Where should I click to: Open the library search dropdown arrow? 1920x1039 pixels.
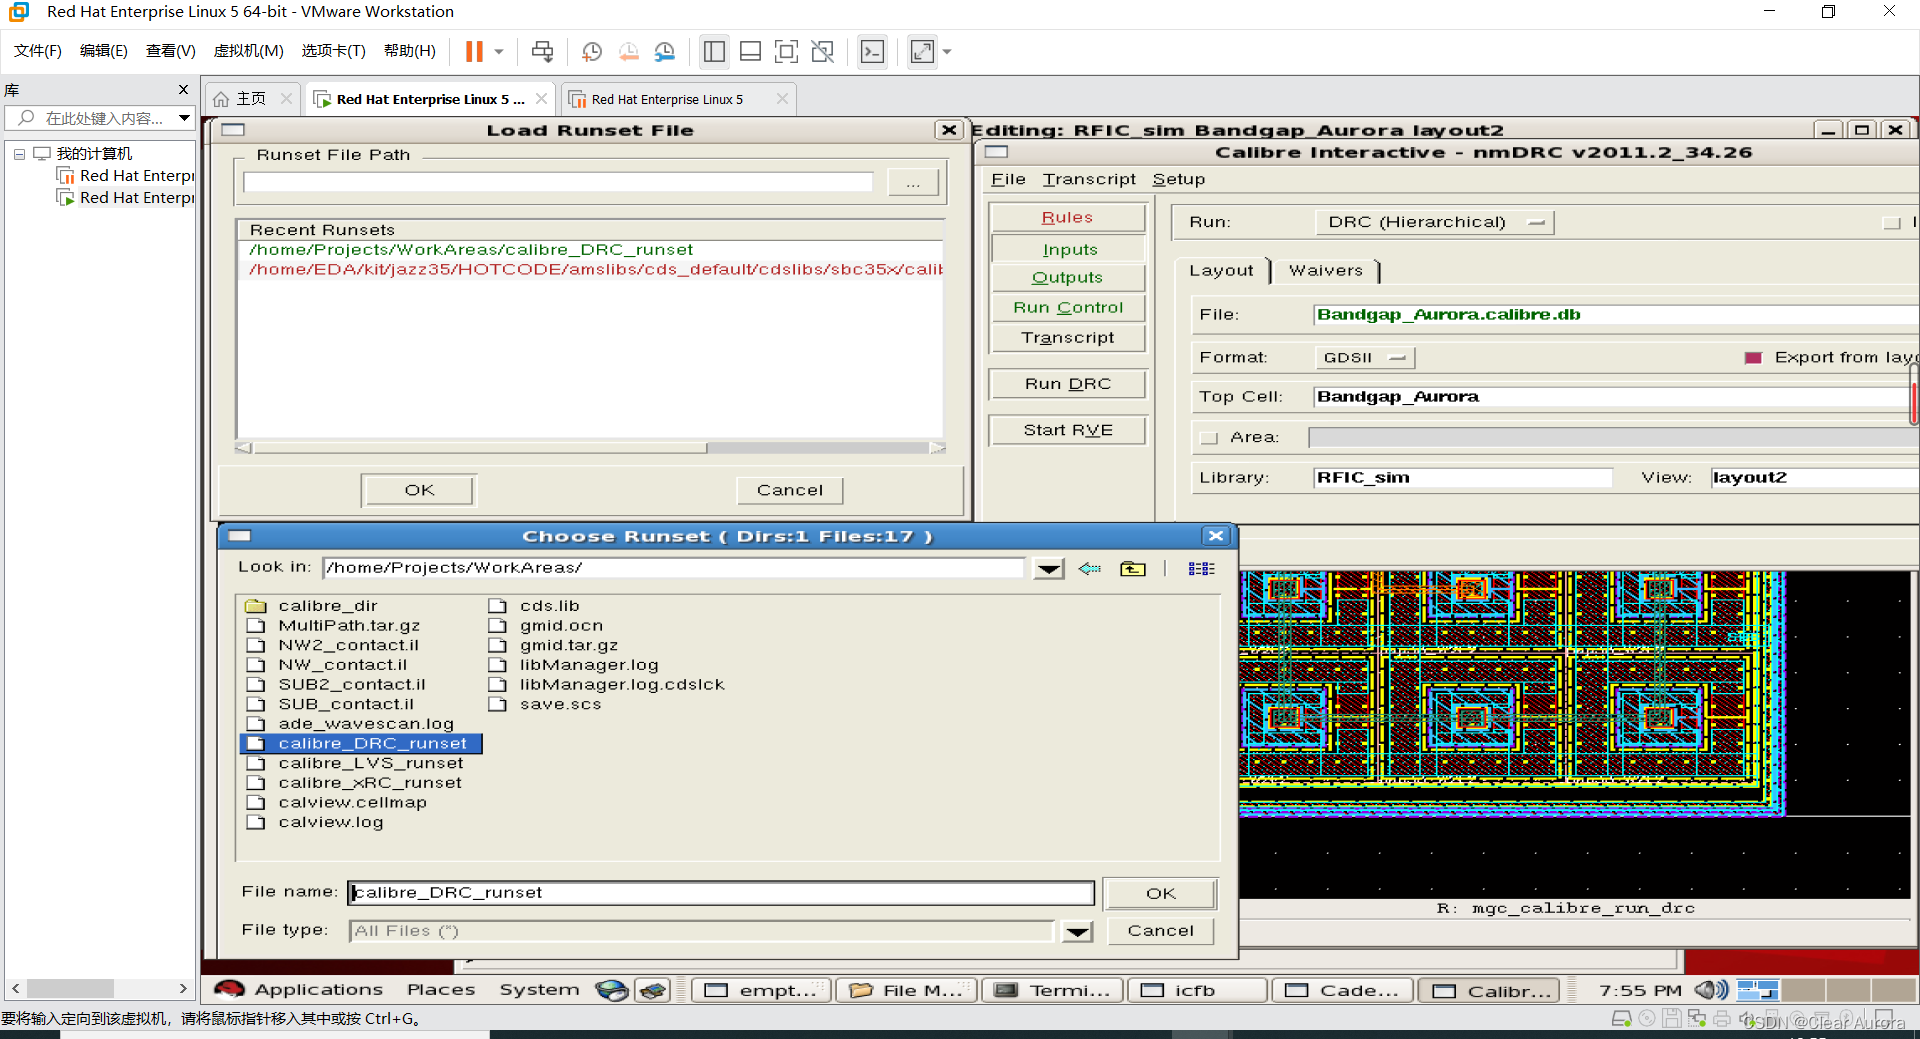click(184, 118)
